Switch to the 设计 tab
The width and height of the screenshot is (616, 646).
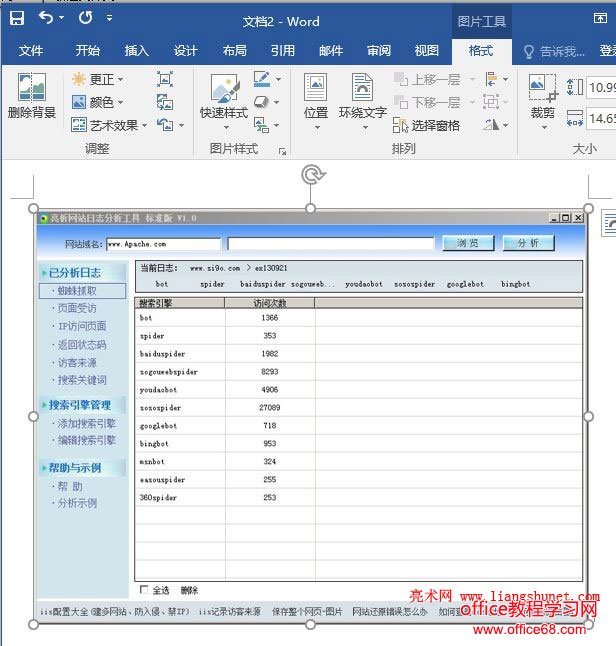(x=185, y=51)
